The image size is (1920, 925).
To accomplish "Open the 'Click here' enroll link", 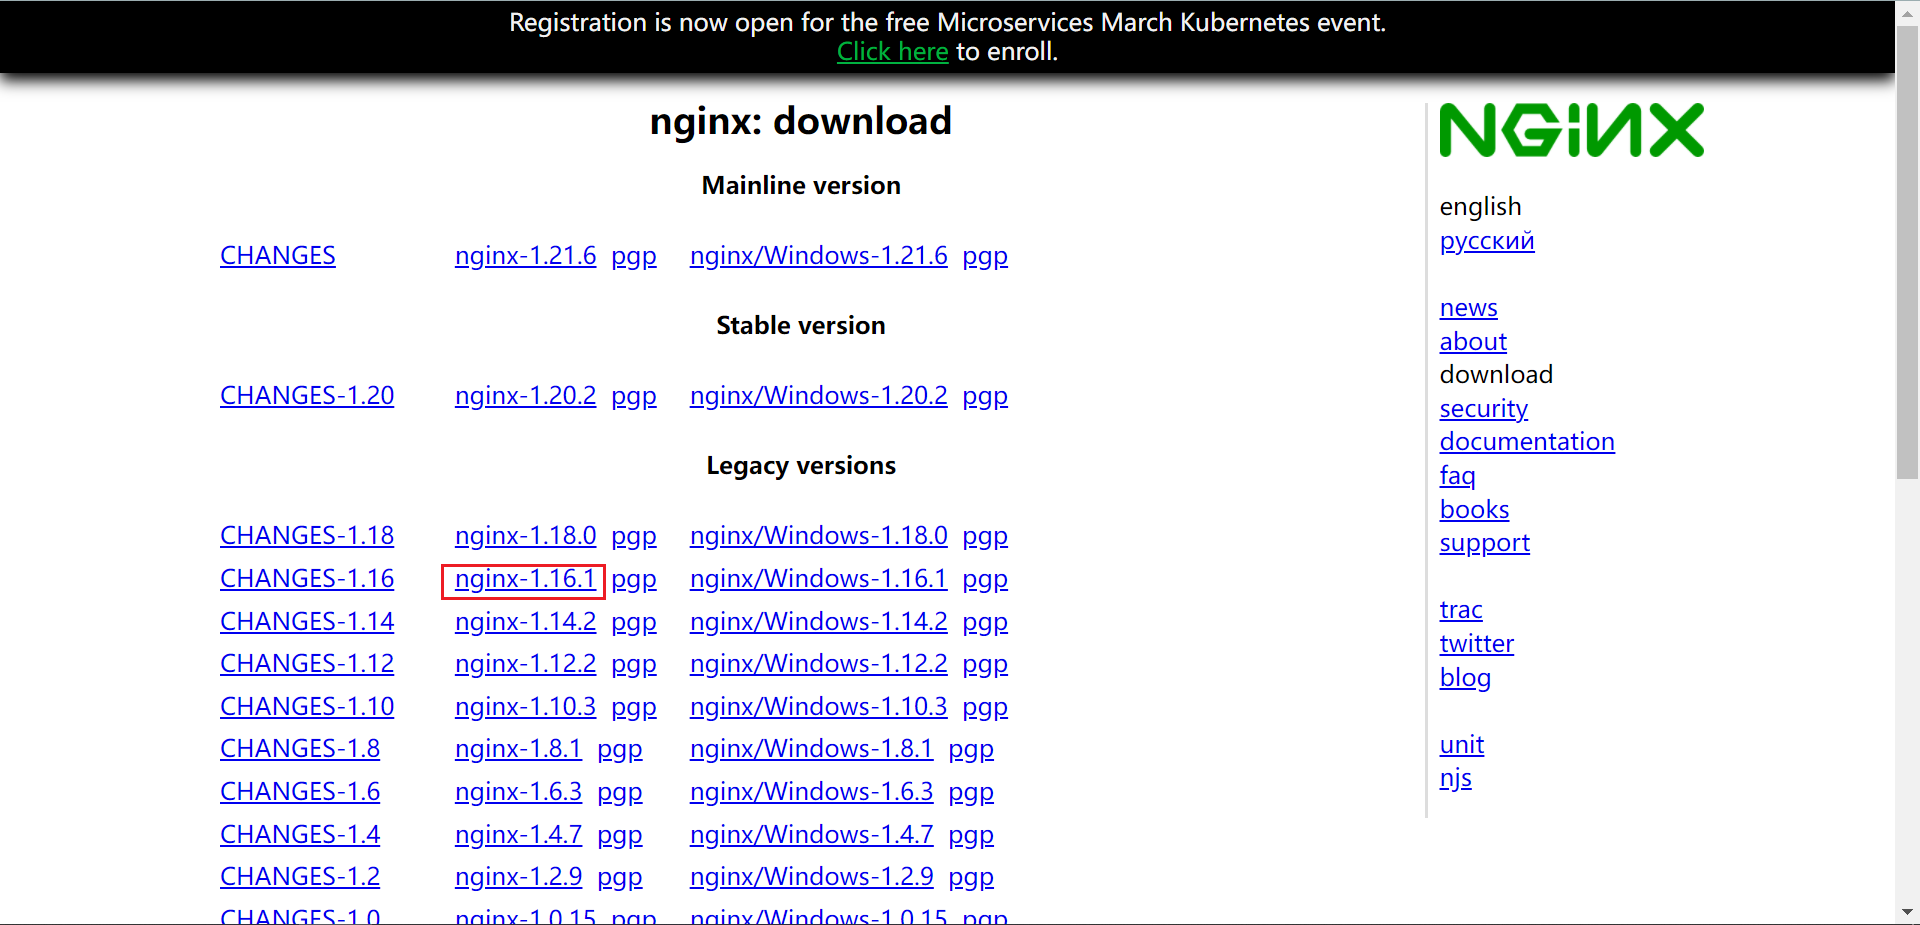I will click(892, 51).
